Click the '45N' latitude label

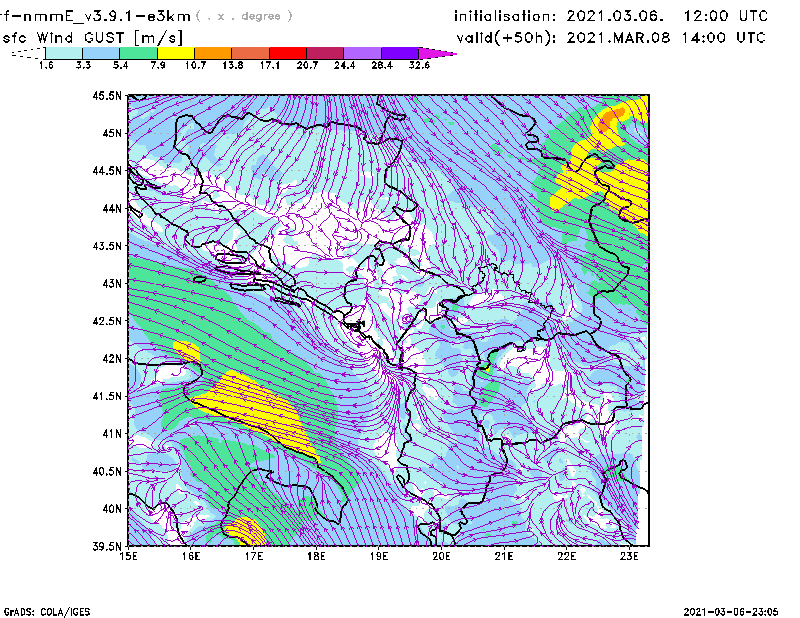(x=112, y=133)
